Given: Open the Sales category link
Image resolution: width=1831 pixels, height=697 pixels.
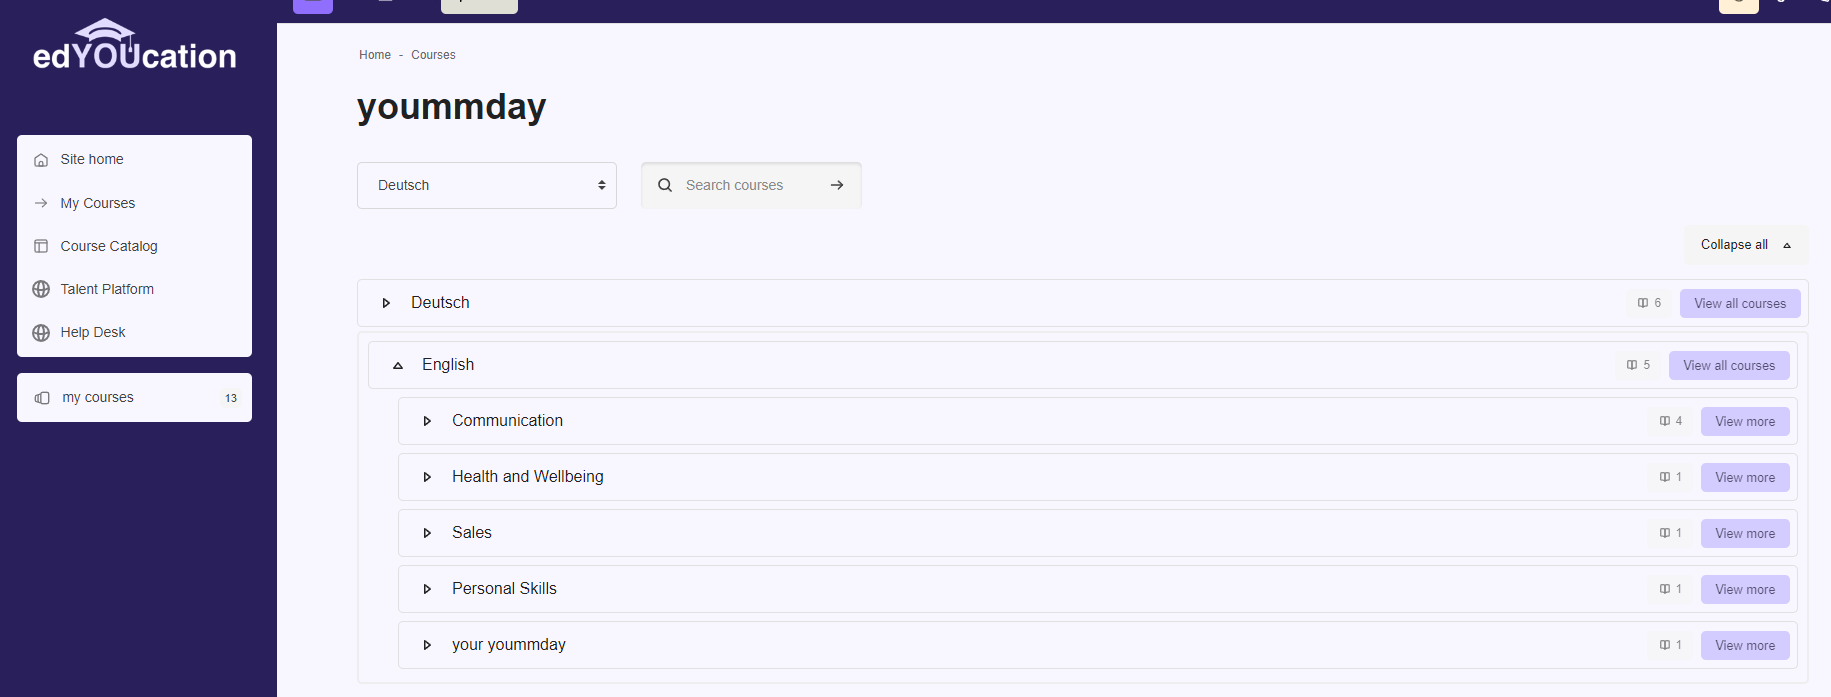Looking at the screenshot, I should coord(472,532).
